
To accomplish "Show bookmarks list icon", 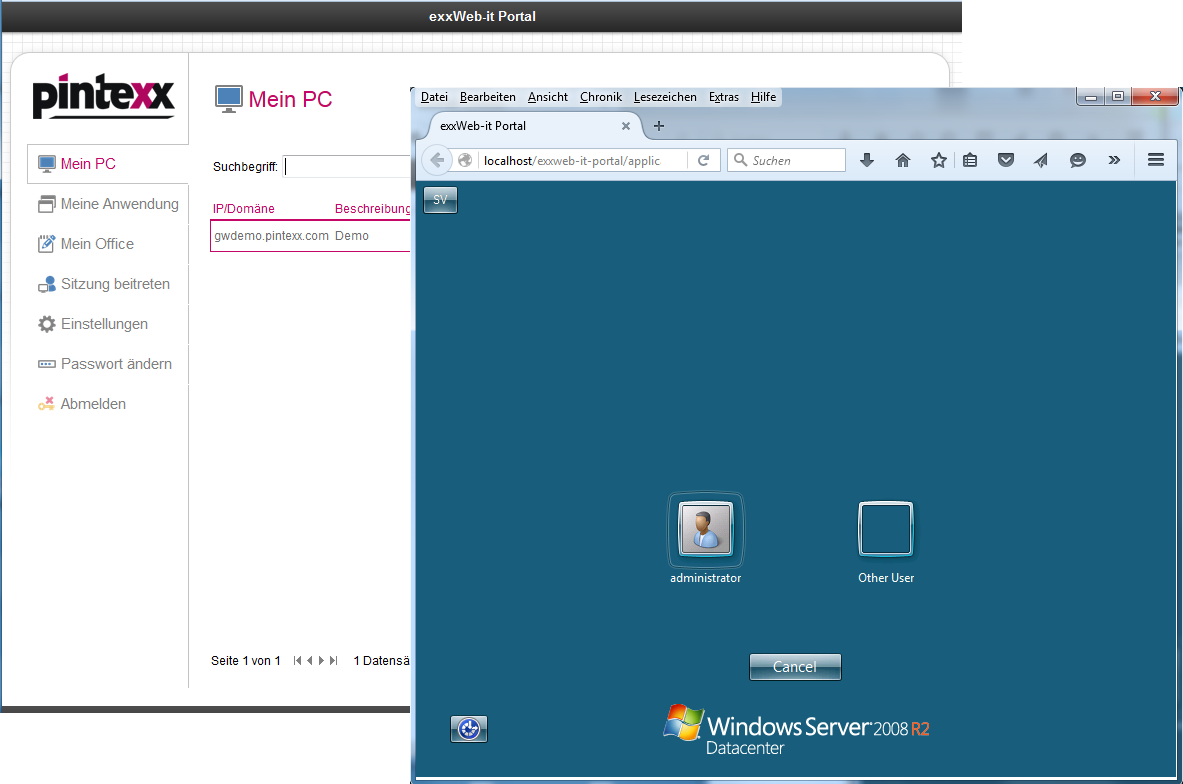I will (x=970, y=160).
